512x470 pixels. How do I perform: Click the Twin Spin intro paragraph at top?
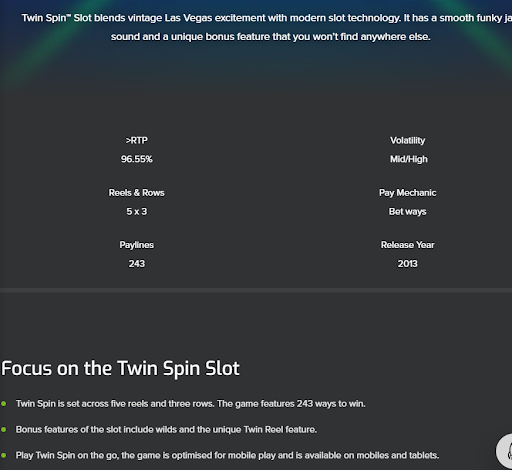click(267, 27)
